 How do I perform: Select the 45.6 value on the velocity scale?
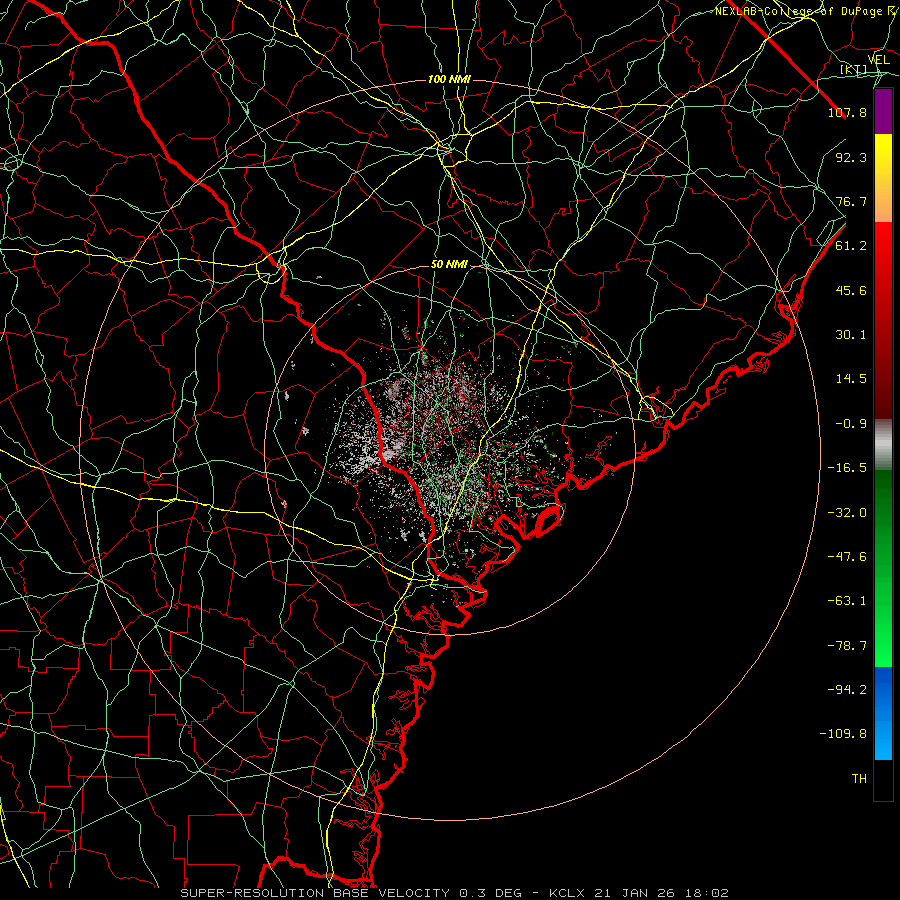(851, 290)
